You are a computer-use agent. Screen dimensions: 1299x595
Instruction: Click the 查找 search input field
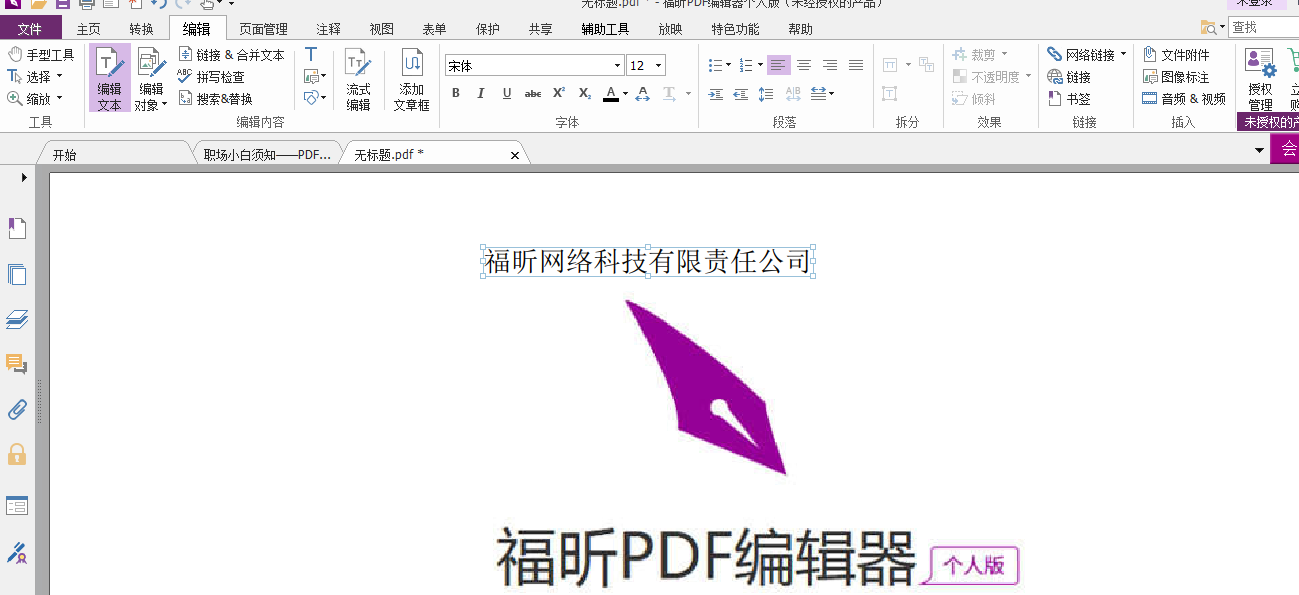pos(1263,28)
